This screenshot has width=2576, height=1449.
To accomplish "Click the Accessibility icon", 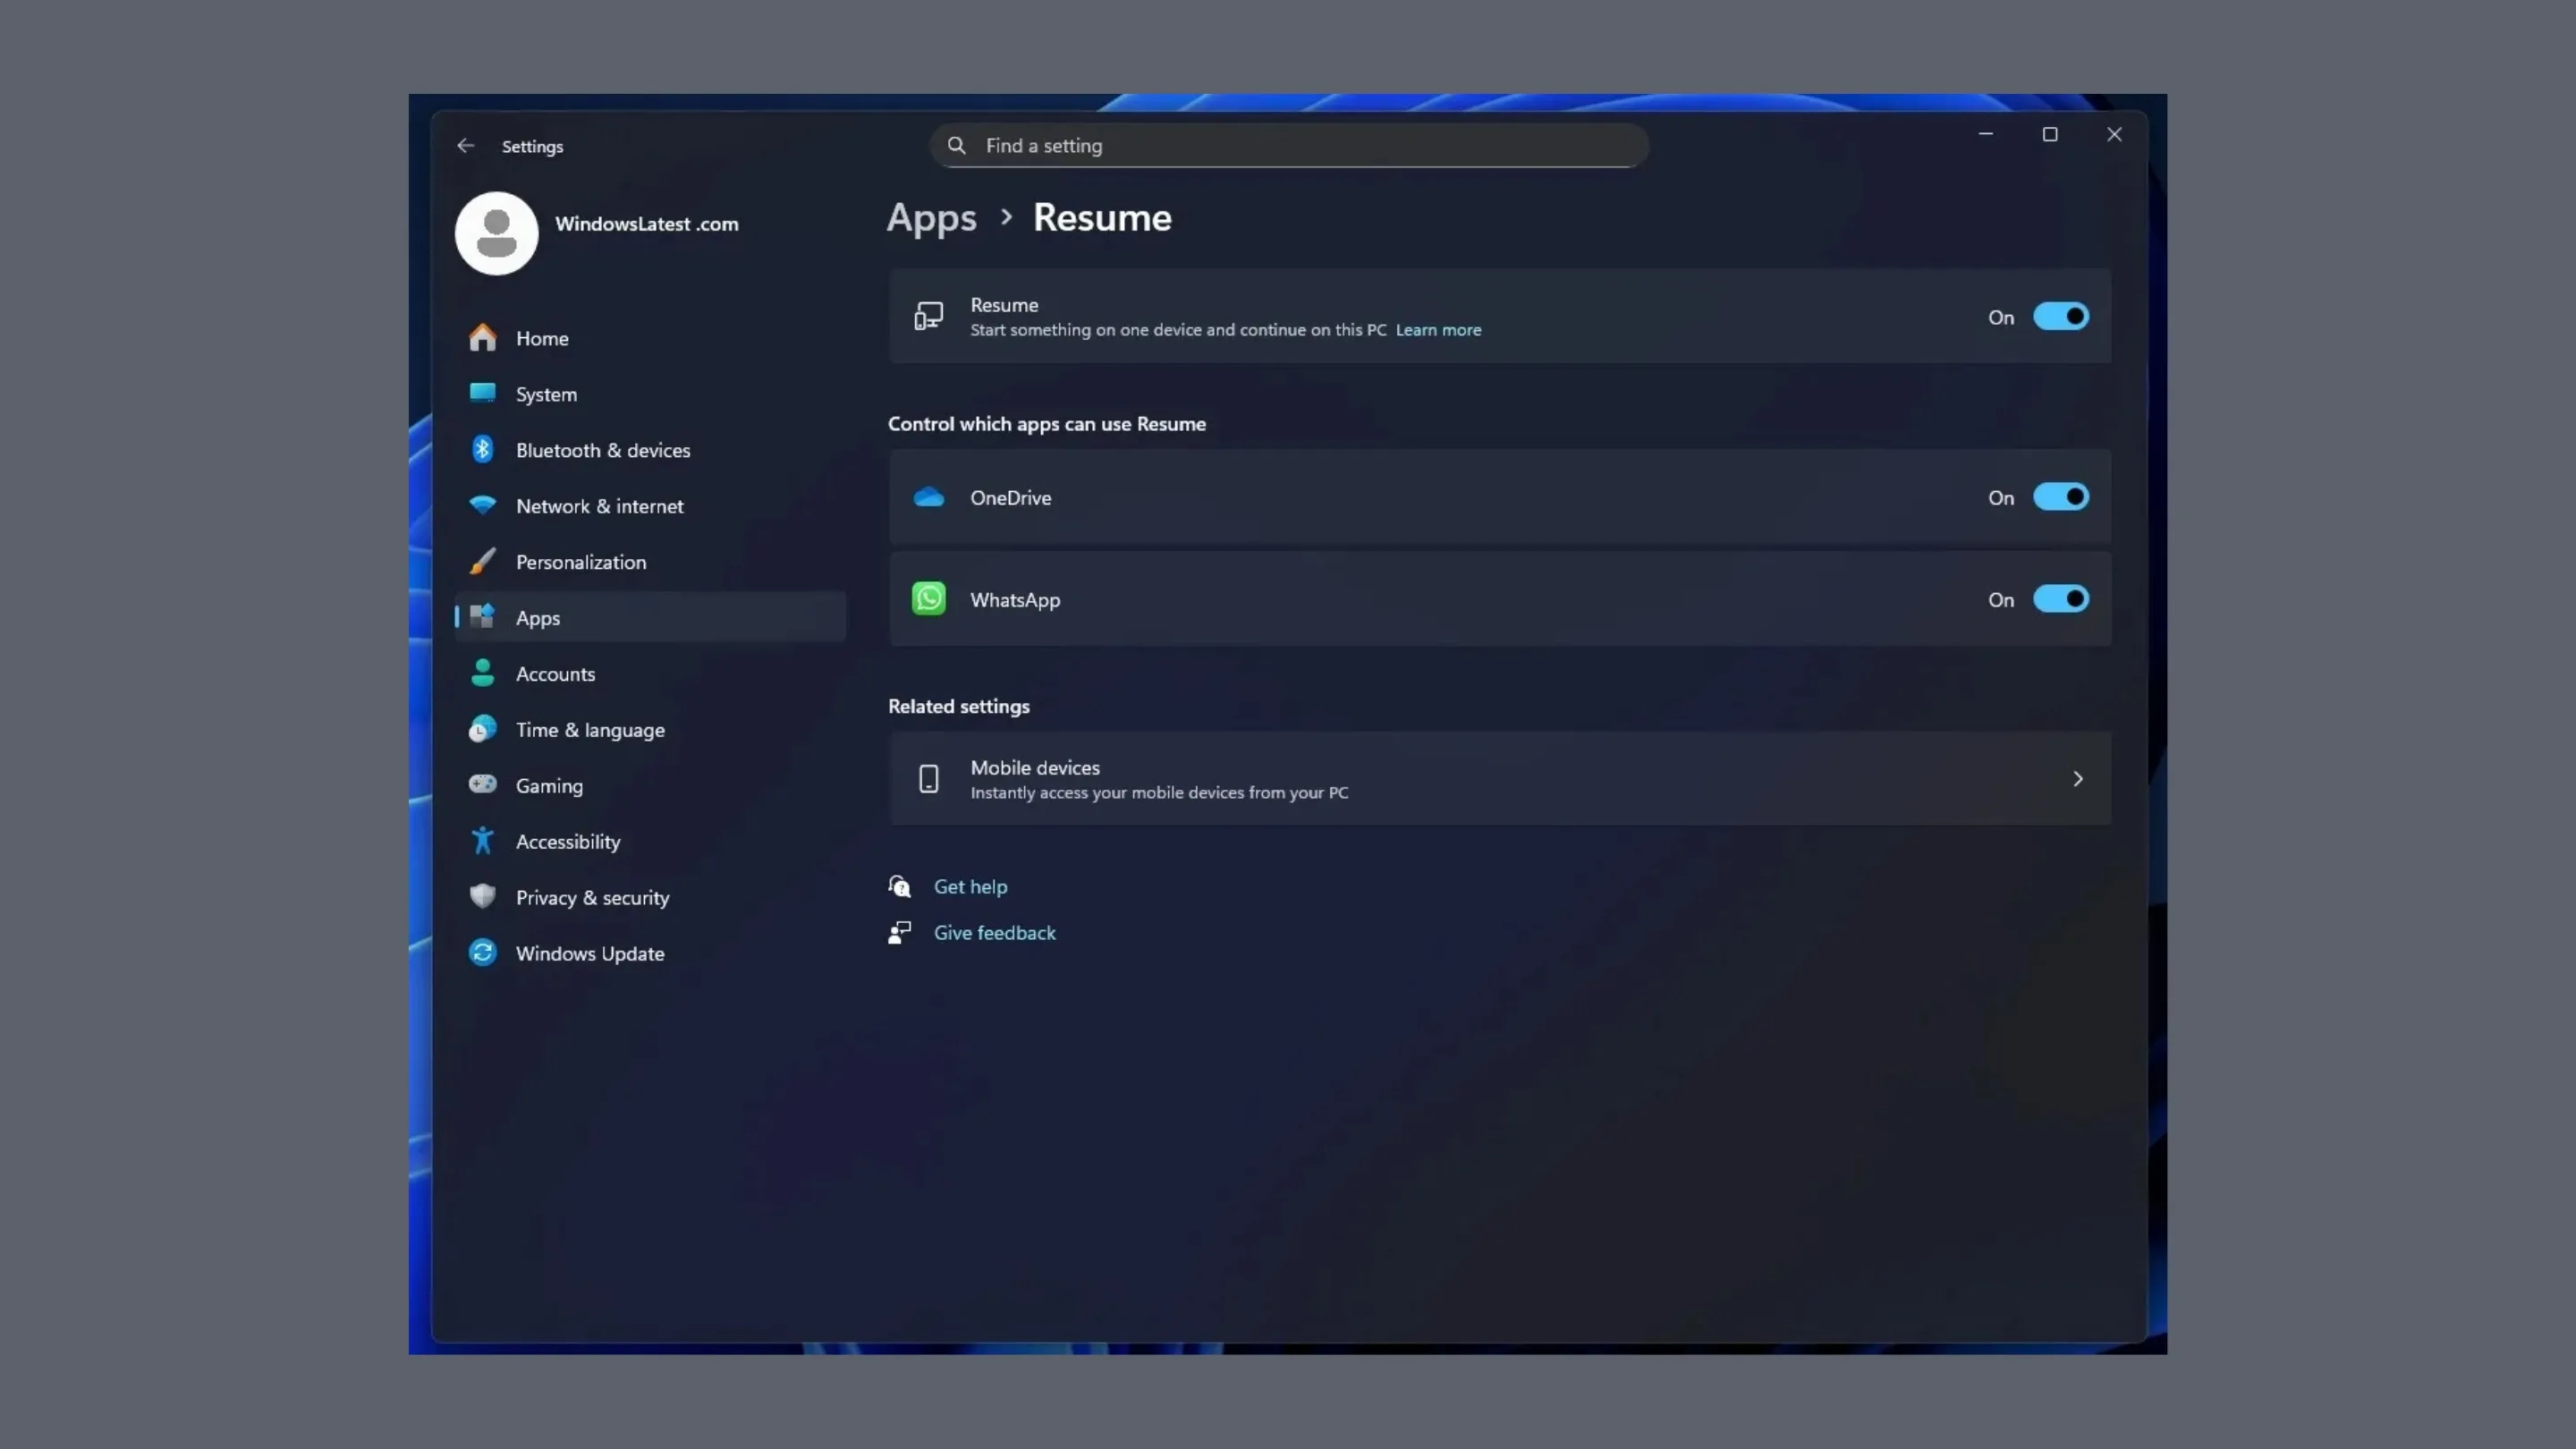I will 483,841.
